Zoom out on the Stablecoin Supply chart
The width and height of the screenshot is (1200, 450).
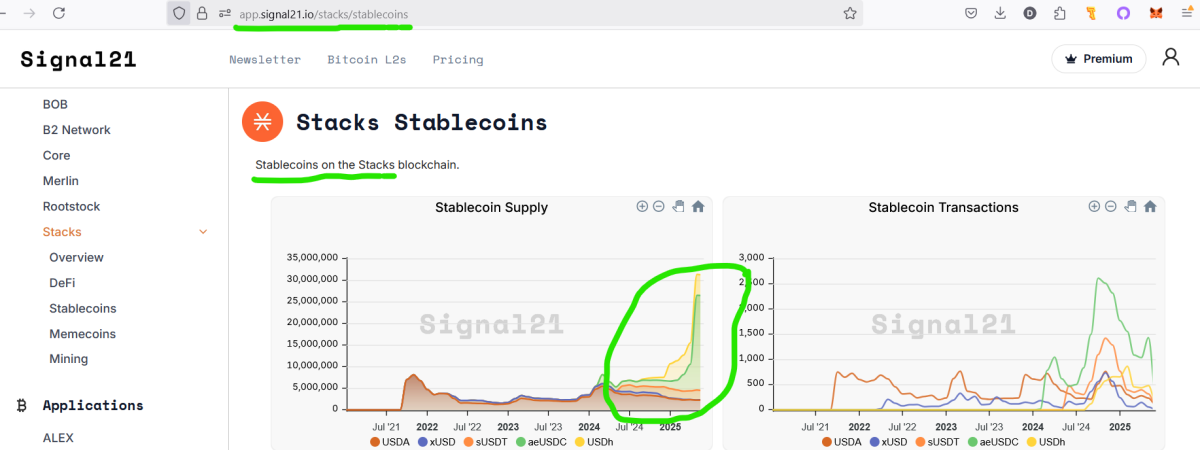coord(659,206)
